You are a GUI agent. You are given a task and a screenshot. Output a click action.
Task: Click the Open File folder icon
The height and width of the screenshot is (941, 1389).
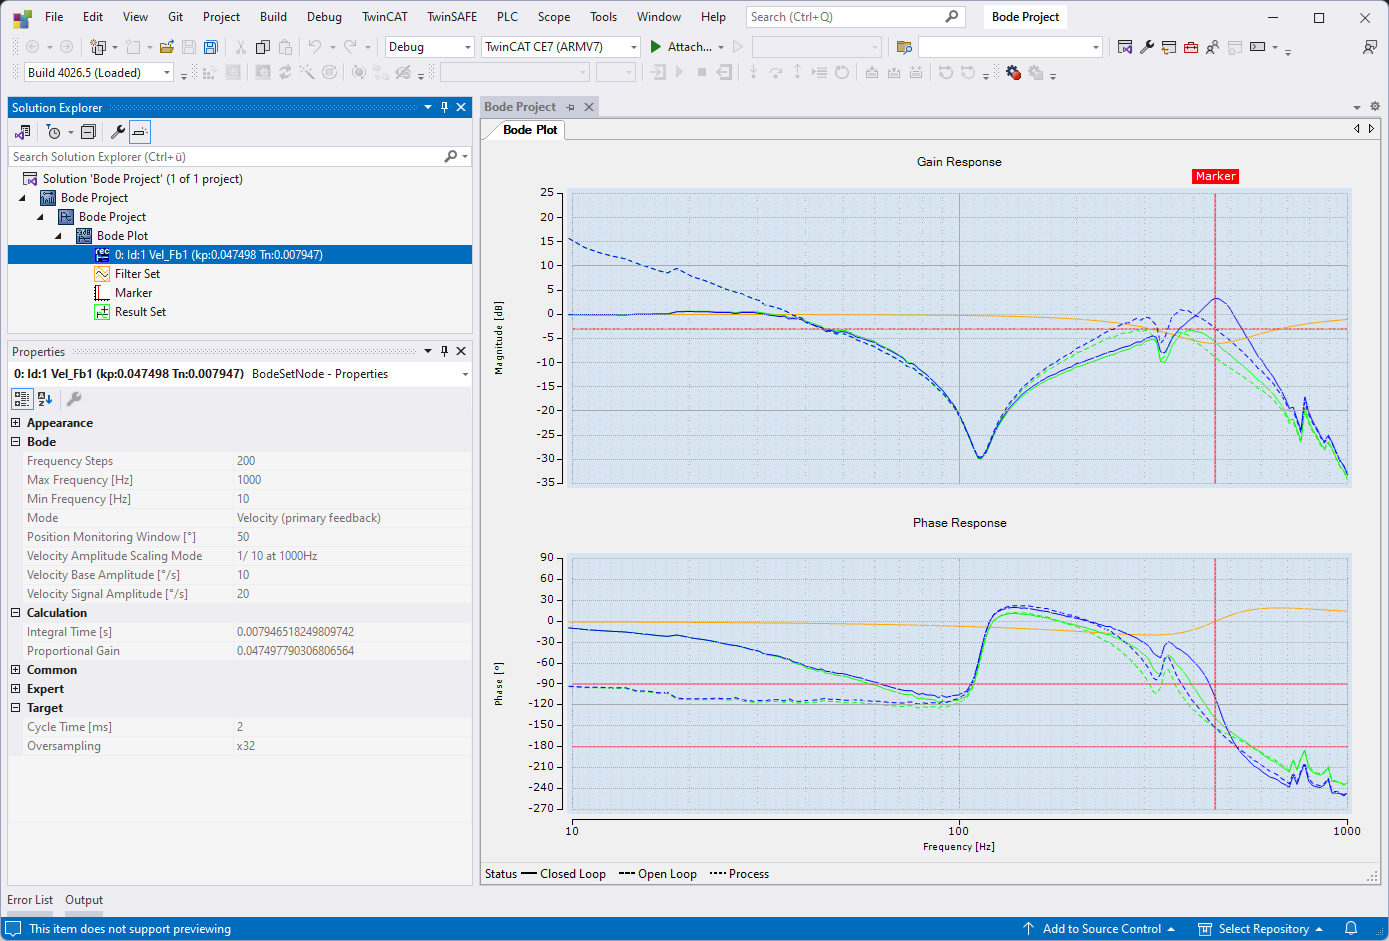click(x=167, y=47)
